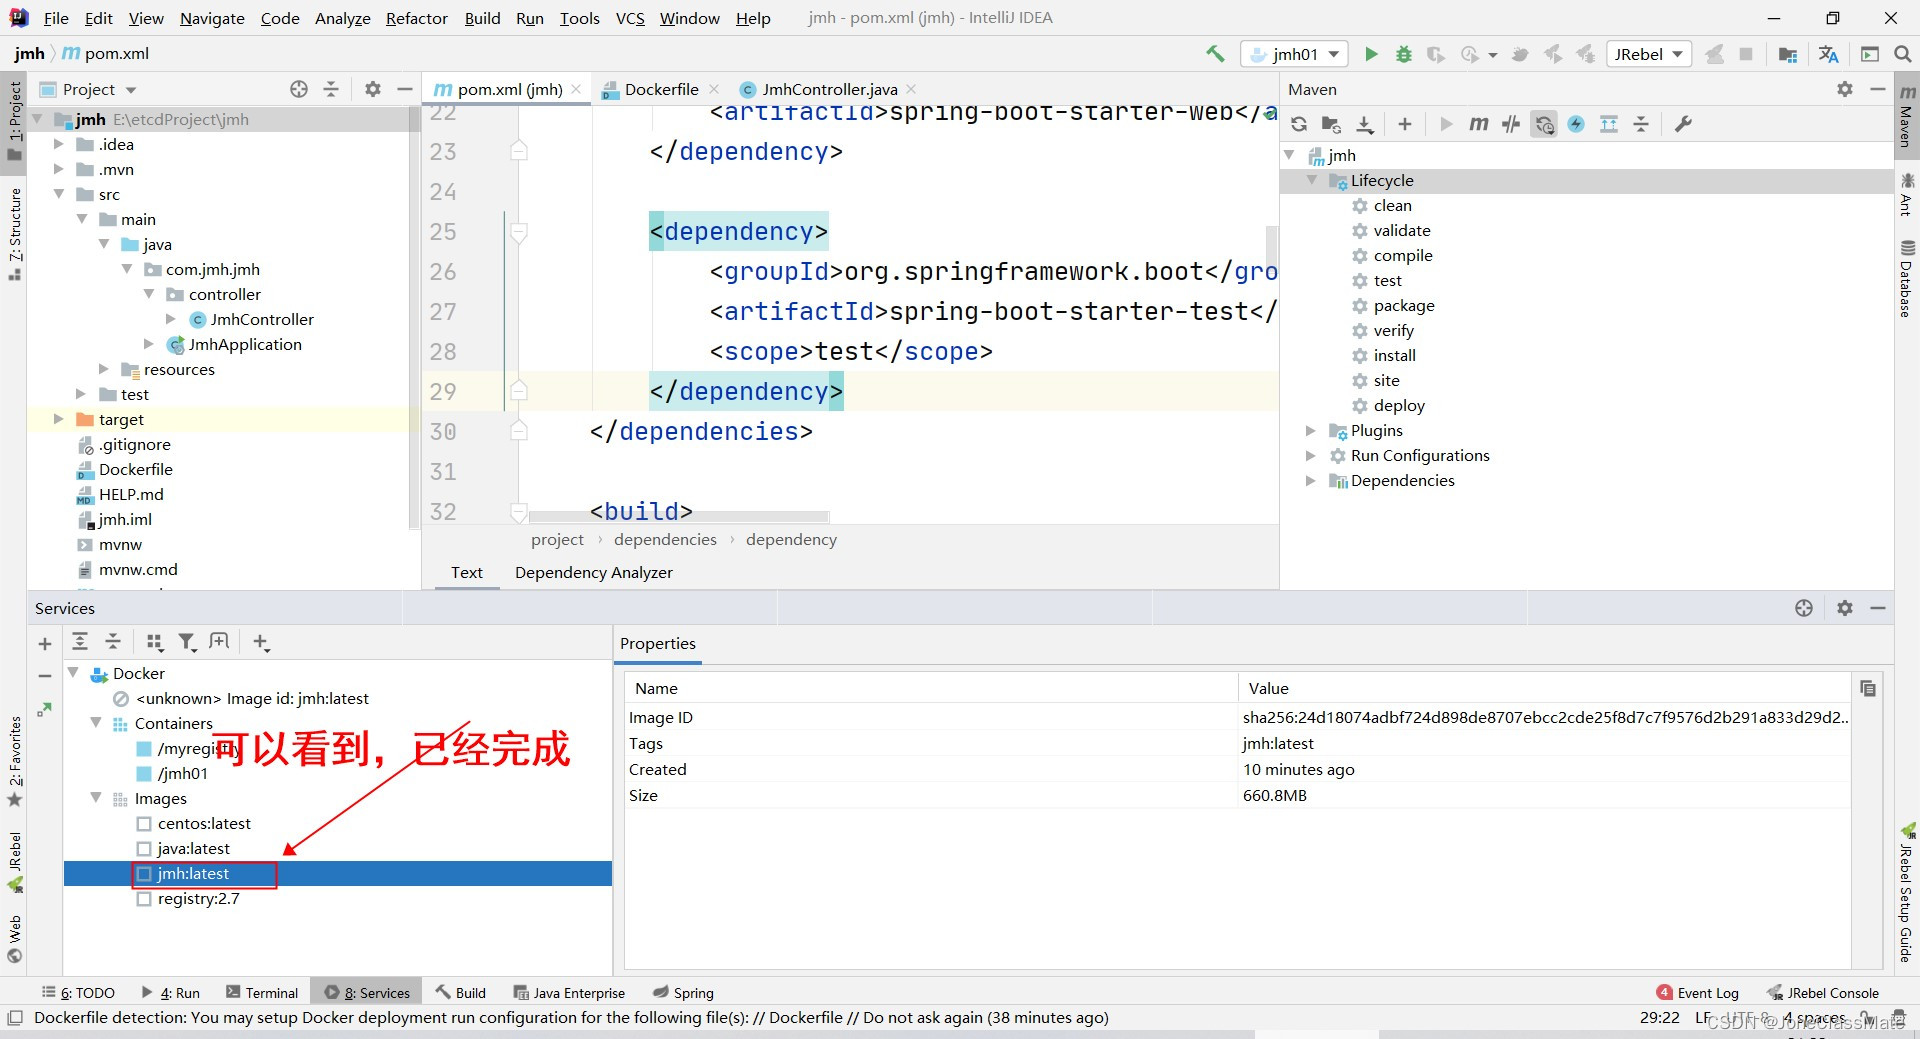Collapse the Docker node in Services
The height and width of the screenshot is (1039, 1920).
(x=74, y=673)
